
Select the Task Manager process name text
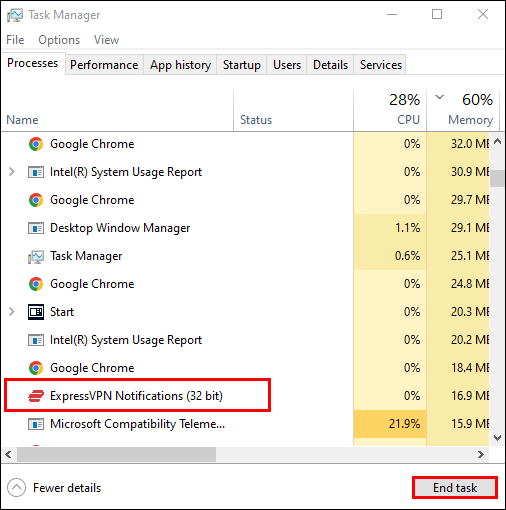tap(86, 256)
